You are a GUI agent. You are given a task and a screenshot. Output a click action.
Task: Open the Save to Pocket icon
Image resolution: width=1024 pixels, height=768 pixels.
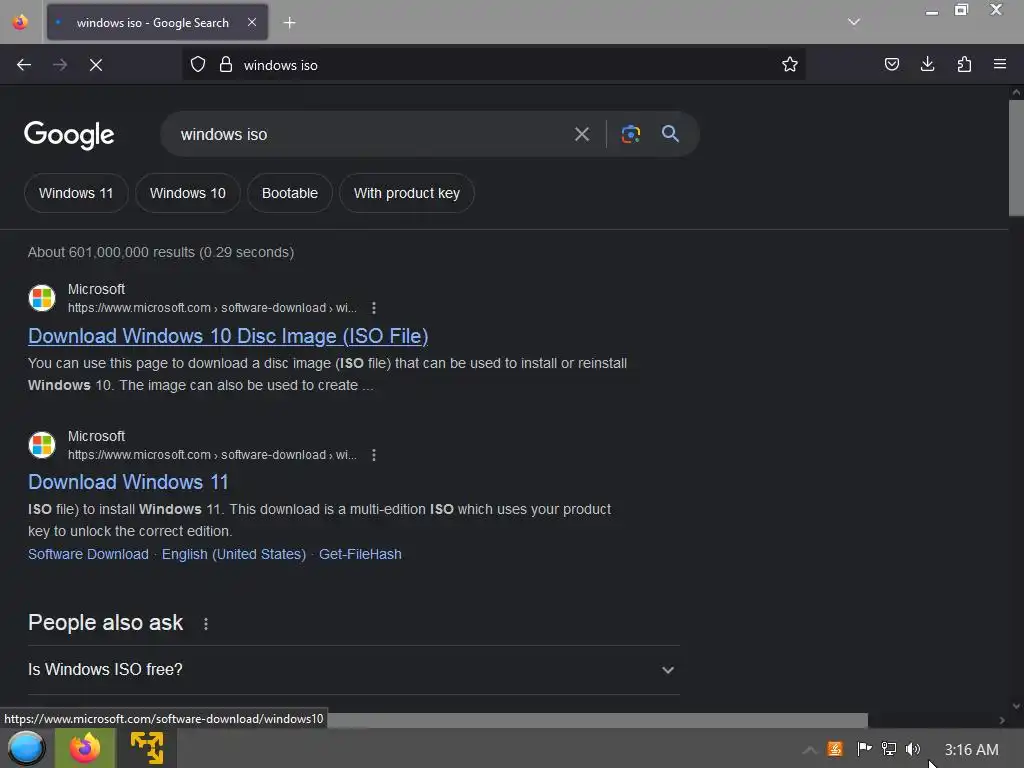[x=891, y=64]
